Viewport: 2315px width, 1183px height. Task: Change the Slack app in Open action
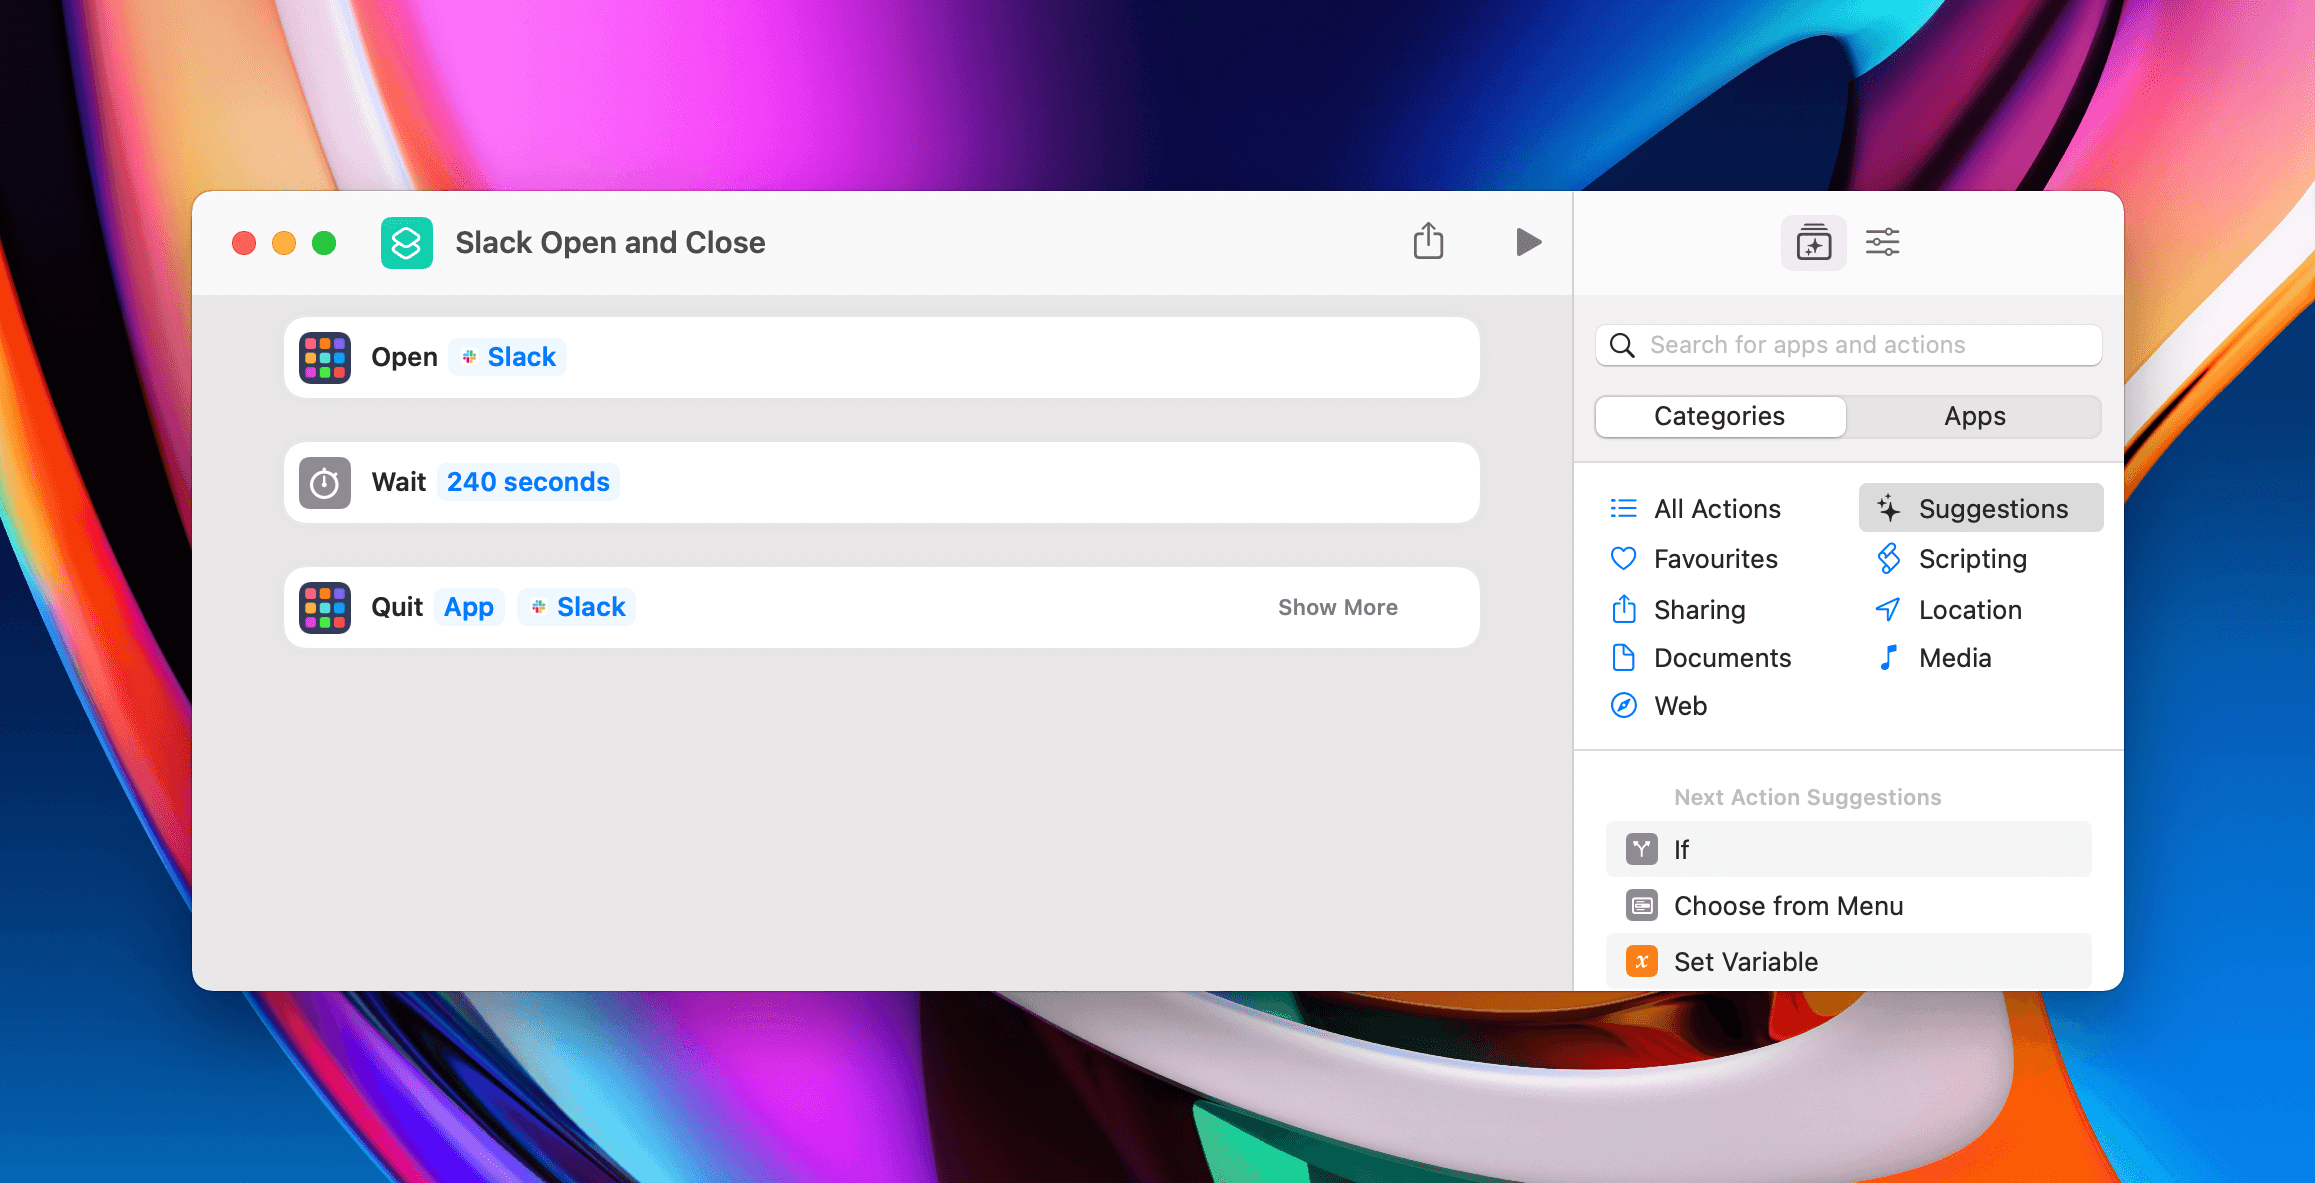point(508,357)
